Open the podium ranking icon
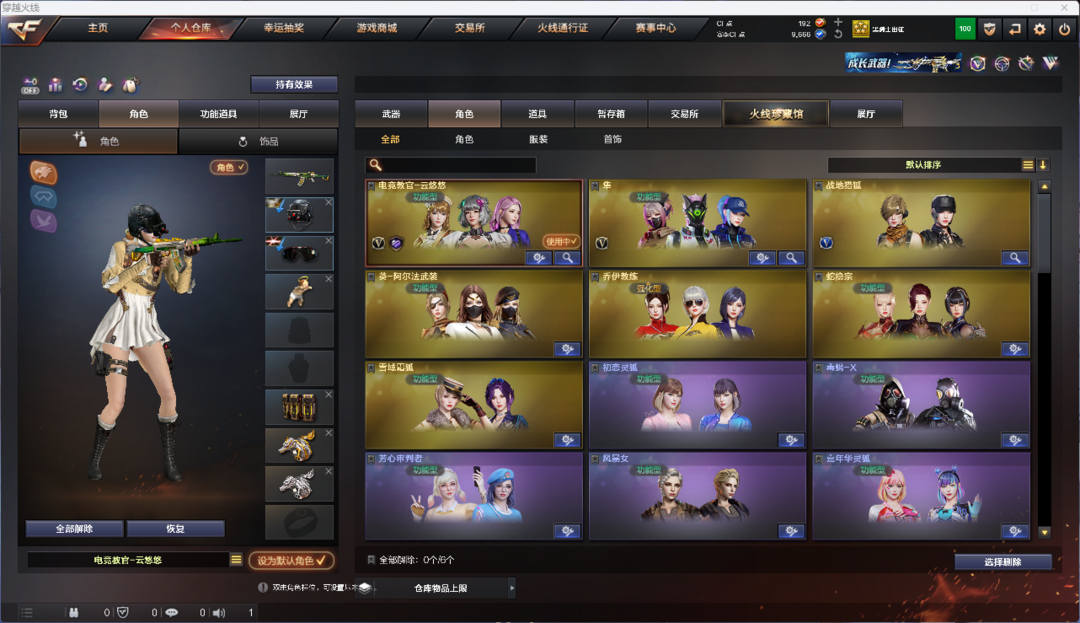1080x623 pixels. [55, 85]
